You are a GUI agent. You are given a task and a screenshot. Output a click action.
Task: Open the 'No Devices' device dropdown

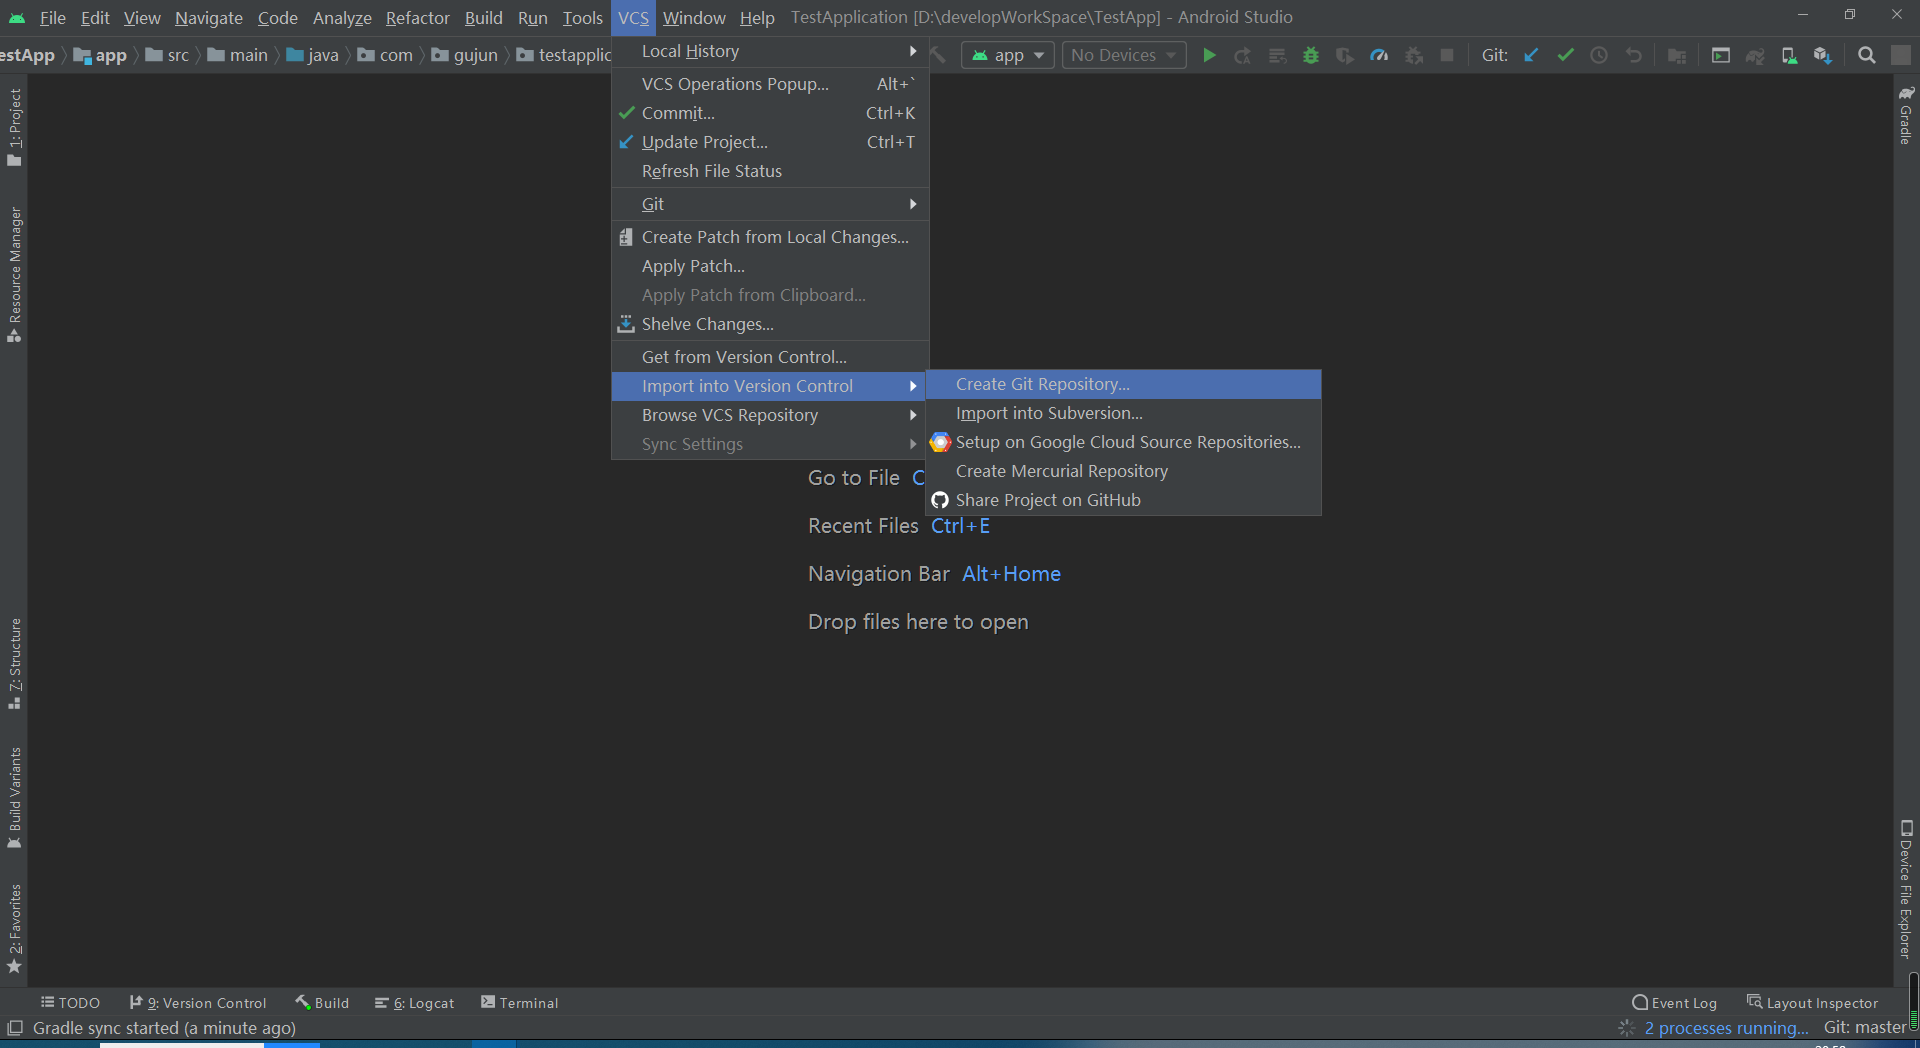[1124, 55]
